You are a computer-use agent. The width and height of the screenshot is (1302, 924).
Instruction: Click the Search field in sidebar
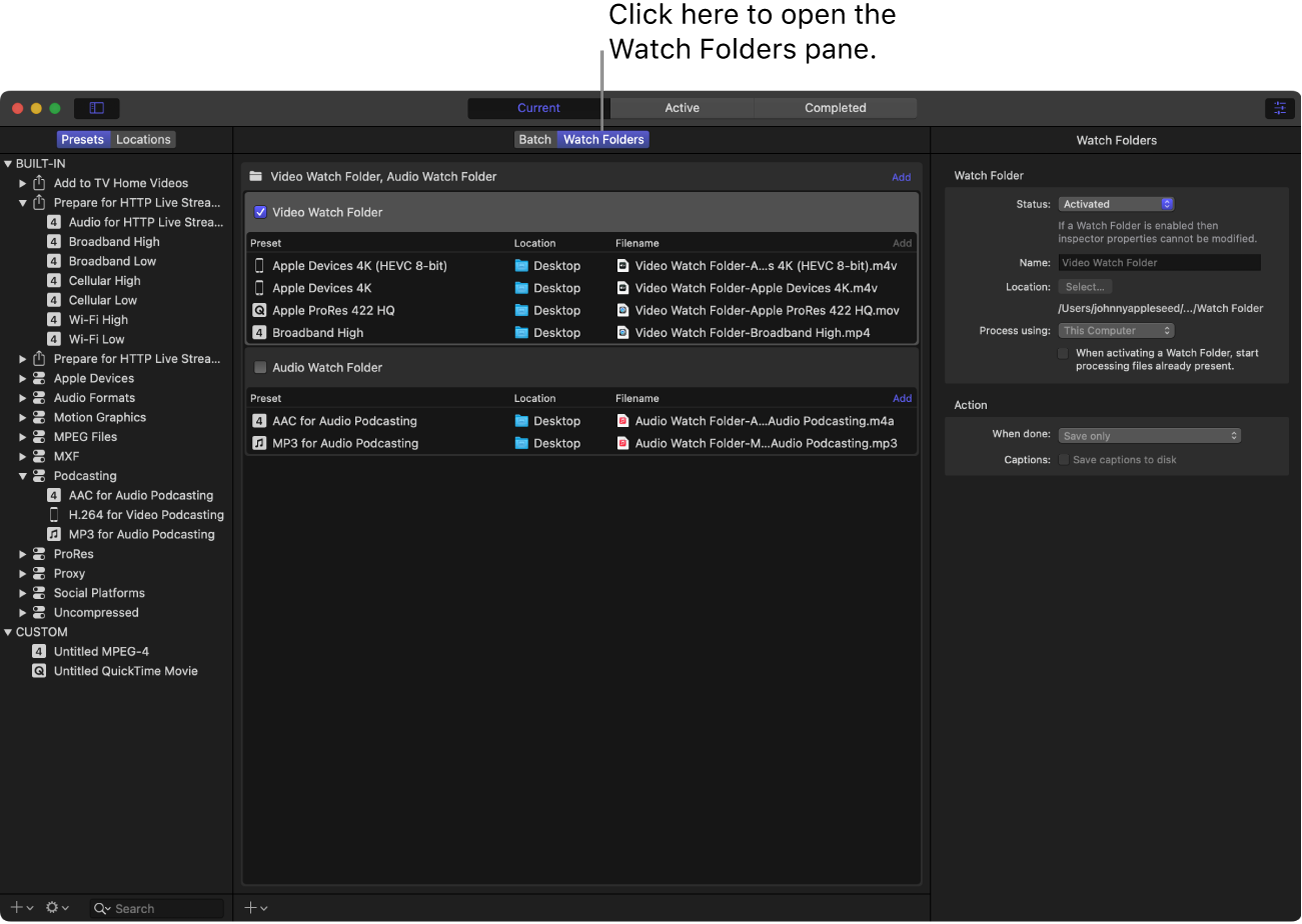(160, 908)
